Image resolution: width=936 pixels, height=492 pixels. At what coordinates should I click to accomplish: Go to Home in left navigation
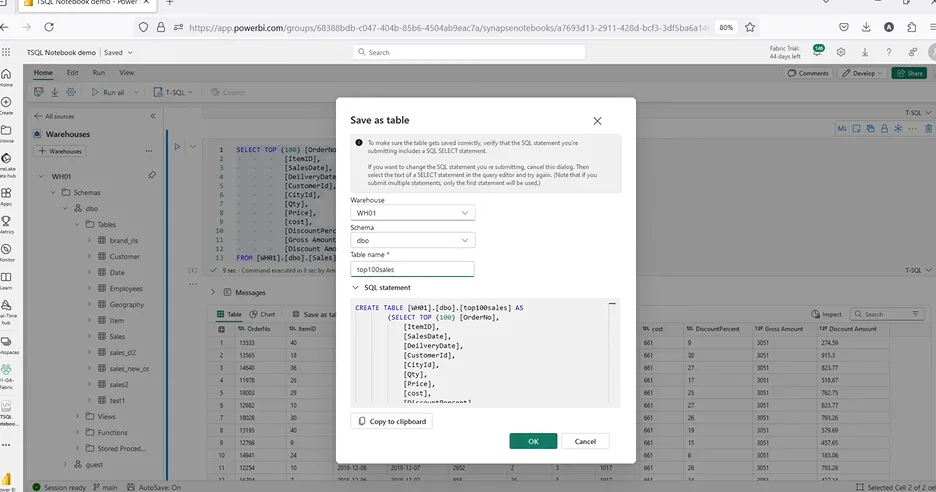pos(6,77)
